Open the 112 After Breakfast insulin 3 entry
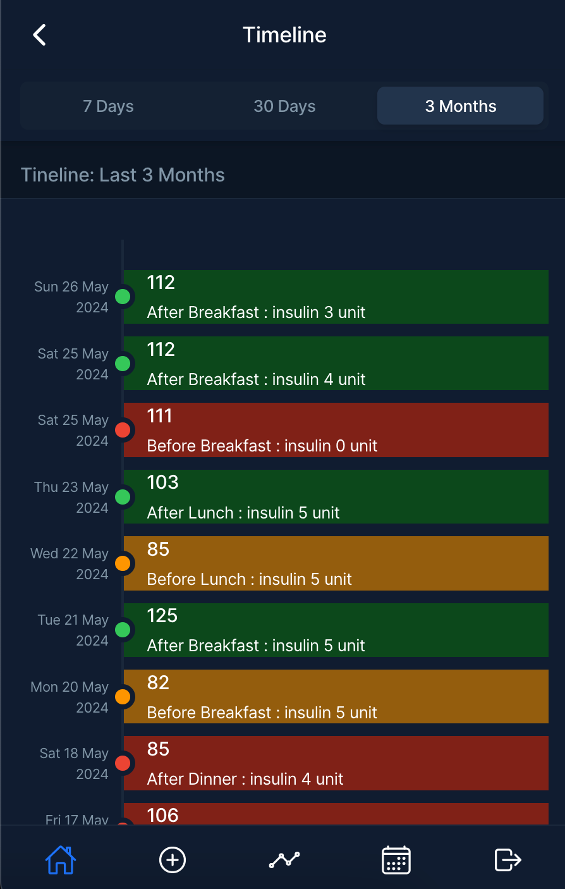 336,297
